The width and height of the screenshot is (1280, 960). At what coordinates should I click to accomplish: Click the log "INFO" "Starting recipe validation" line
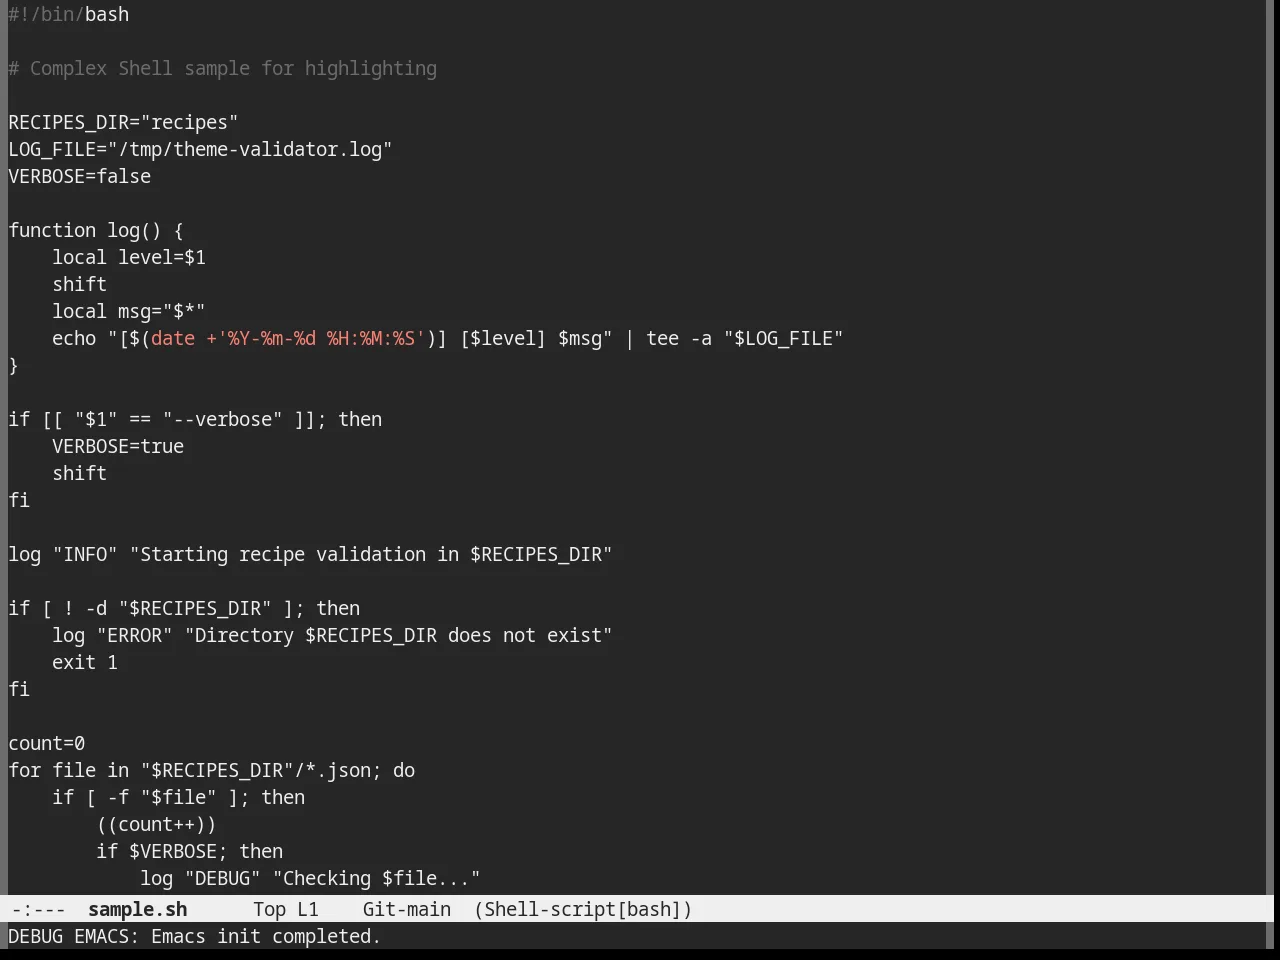click(x=310, y=554)
